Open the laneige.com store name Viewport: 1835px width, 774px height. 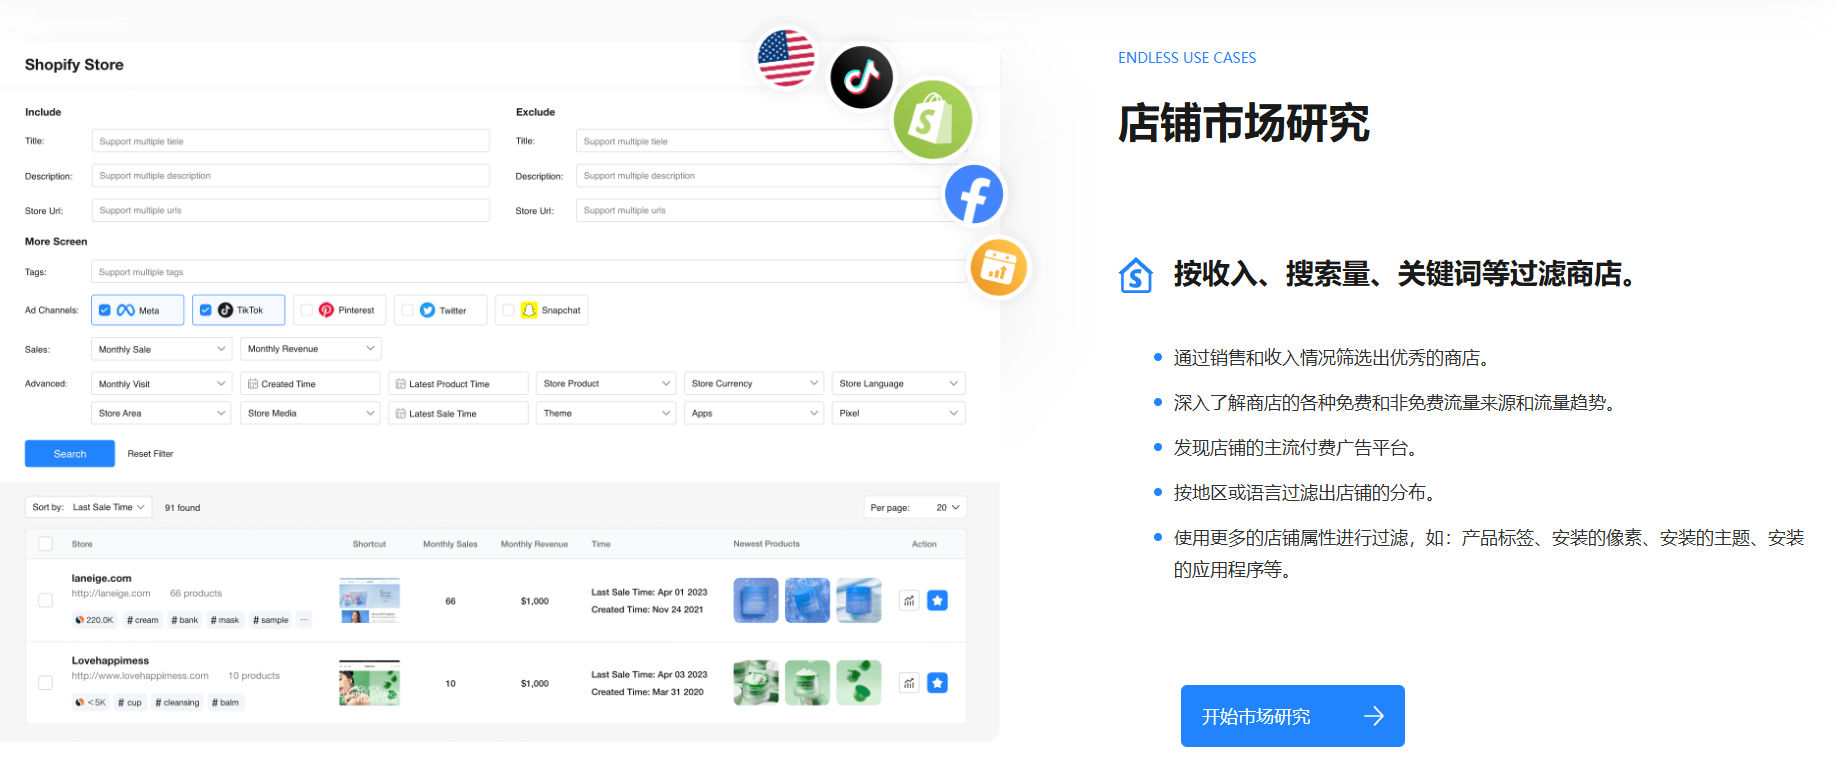click(x=101, y=578)
